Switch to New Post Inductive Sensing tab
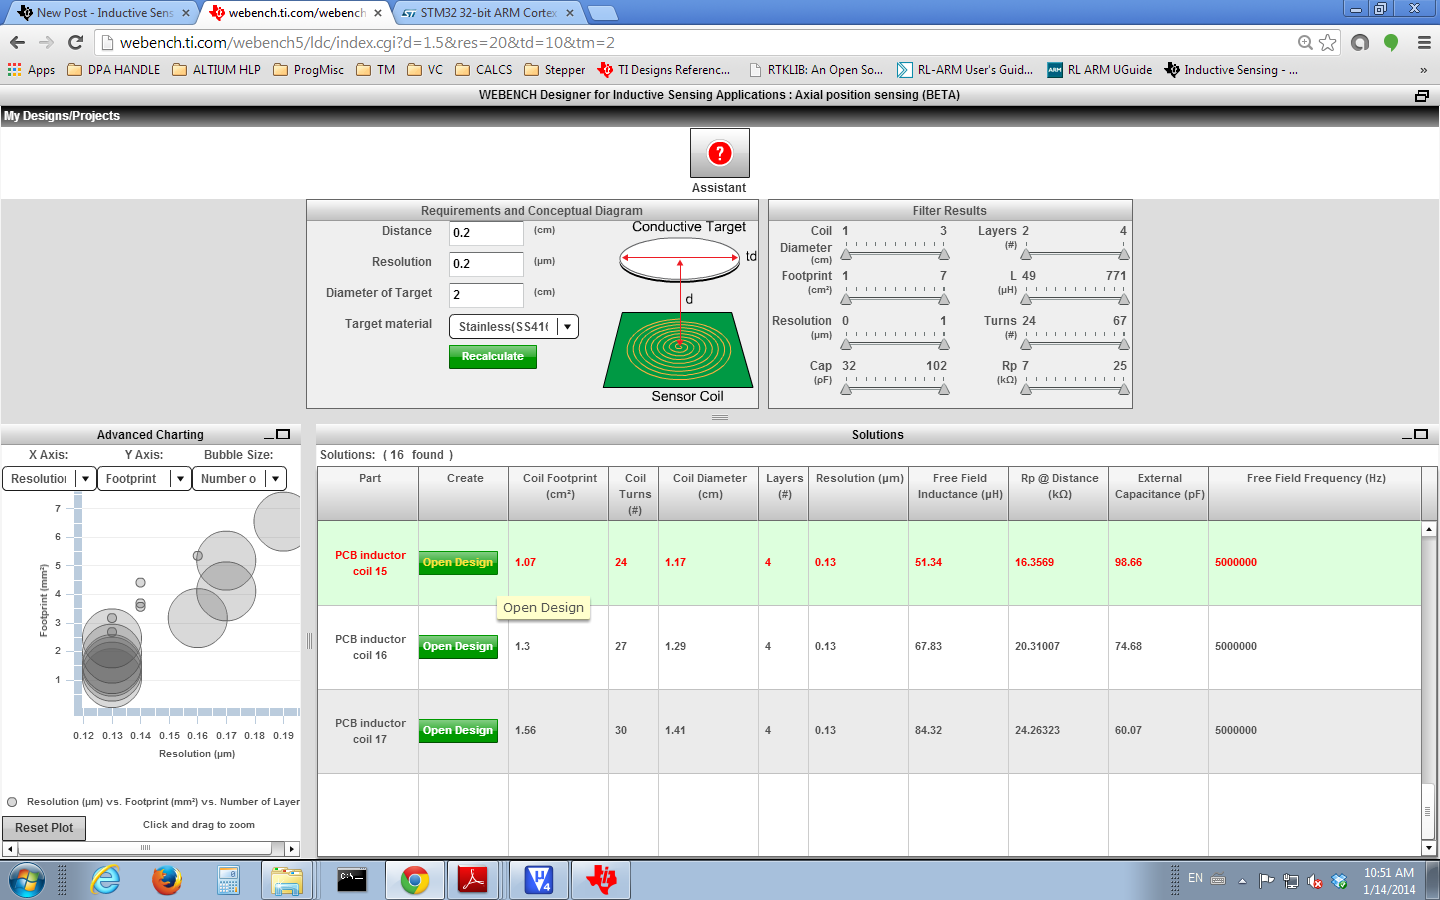1440x900 pixels. (102, 13)
